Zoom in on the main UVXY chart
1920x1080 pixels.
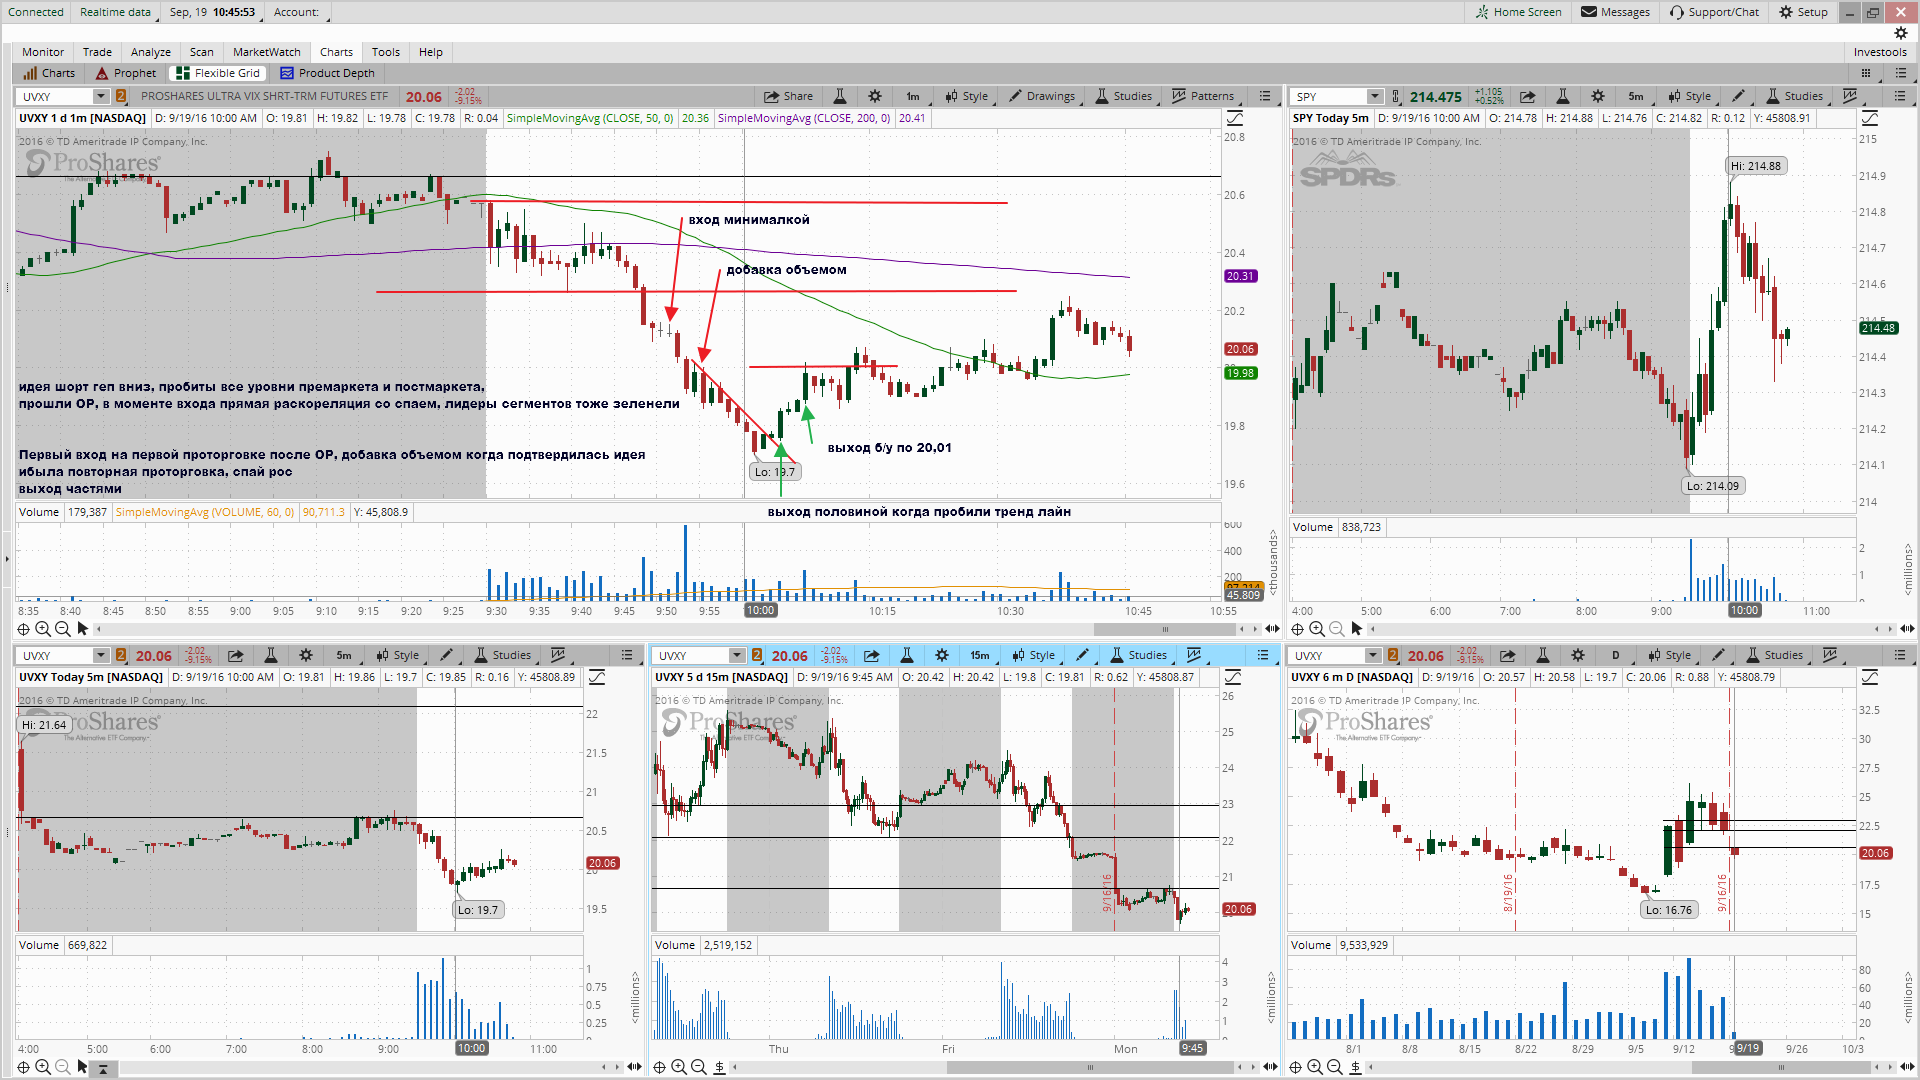[x=43, y=629]
